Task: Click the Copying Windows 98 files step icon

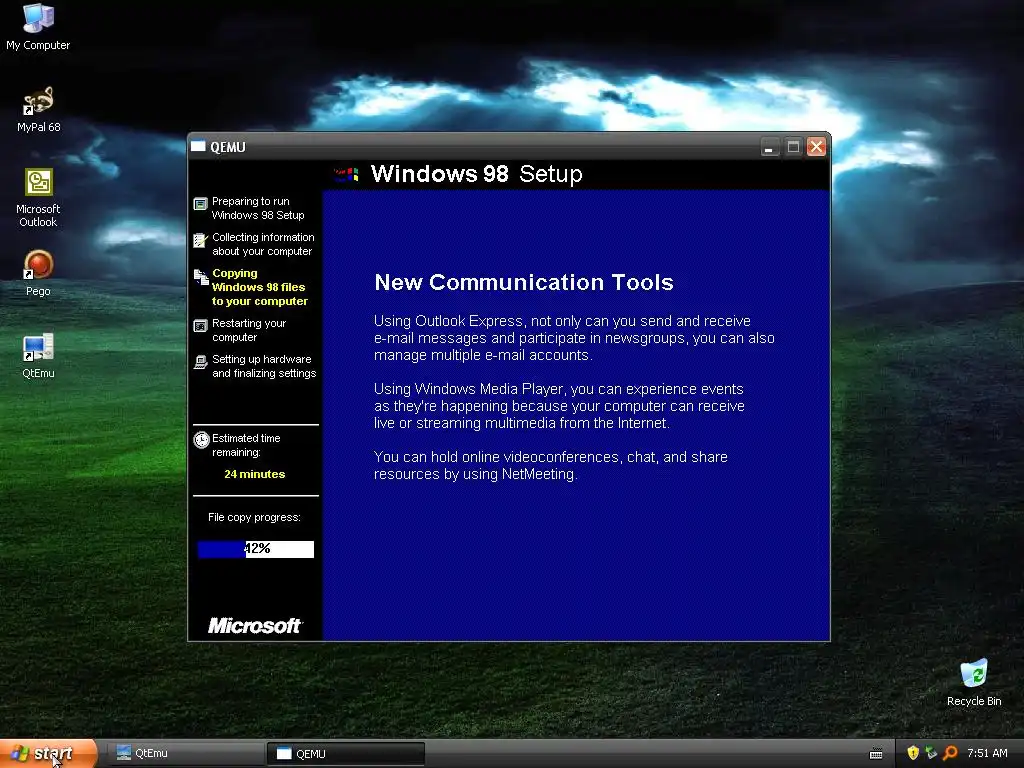Action: pos(200,277)
